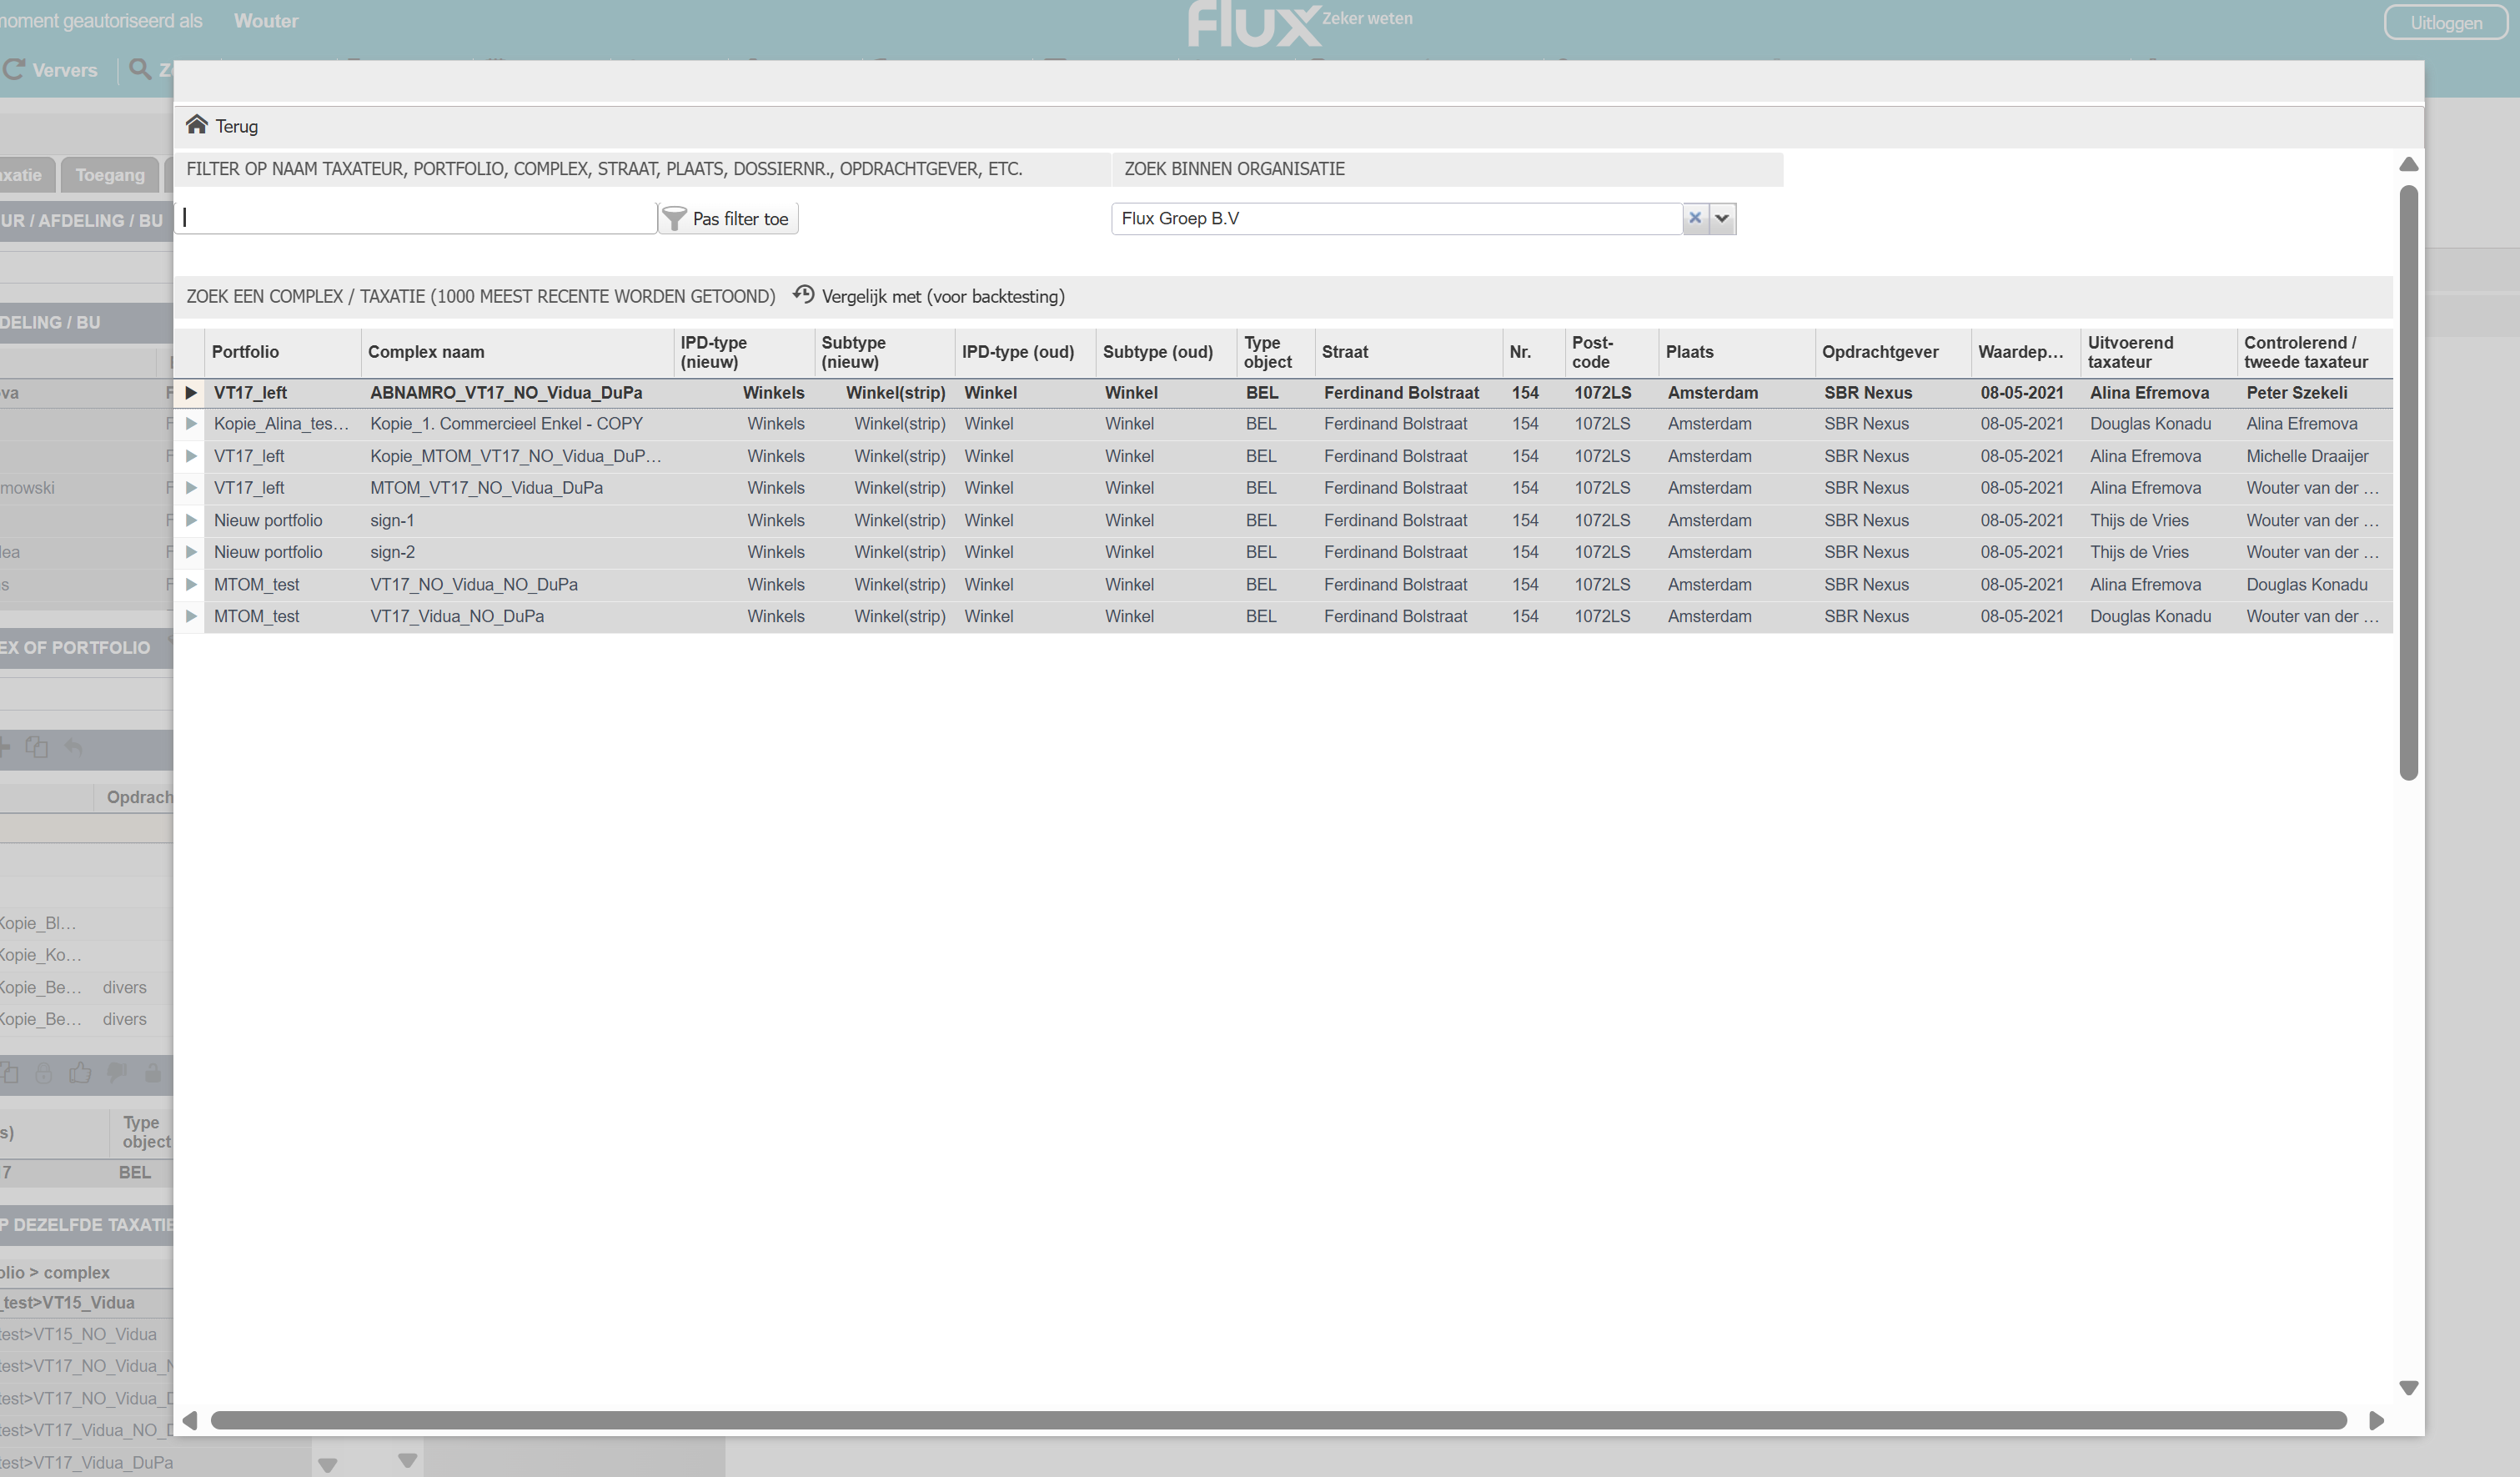Viewport: 2520px width, 1477px height.
Task: Click the scroll-right arrow of the dialog
Action: pos(2377,1420)
